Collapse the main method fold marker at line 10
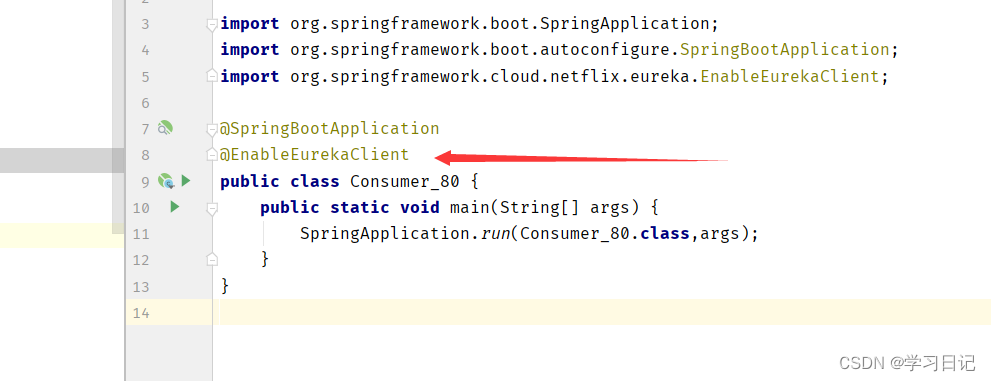This screenshot has height=381, width=991. pyautogui.click(x=212, y=208)
